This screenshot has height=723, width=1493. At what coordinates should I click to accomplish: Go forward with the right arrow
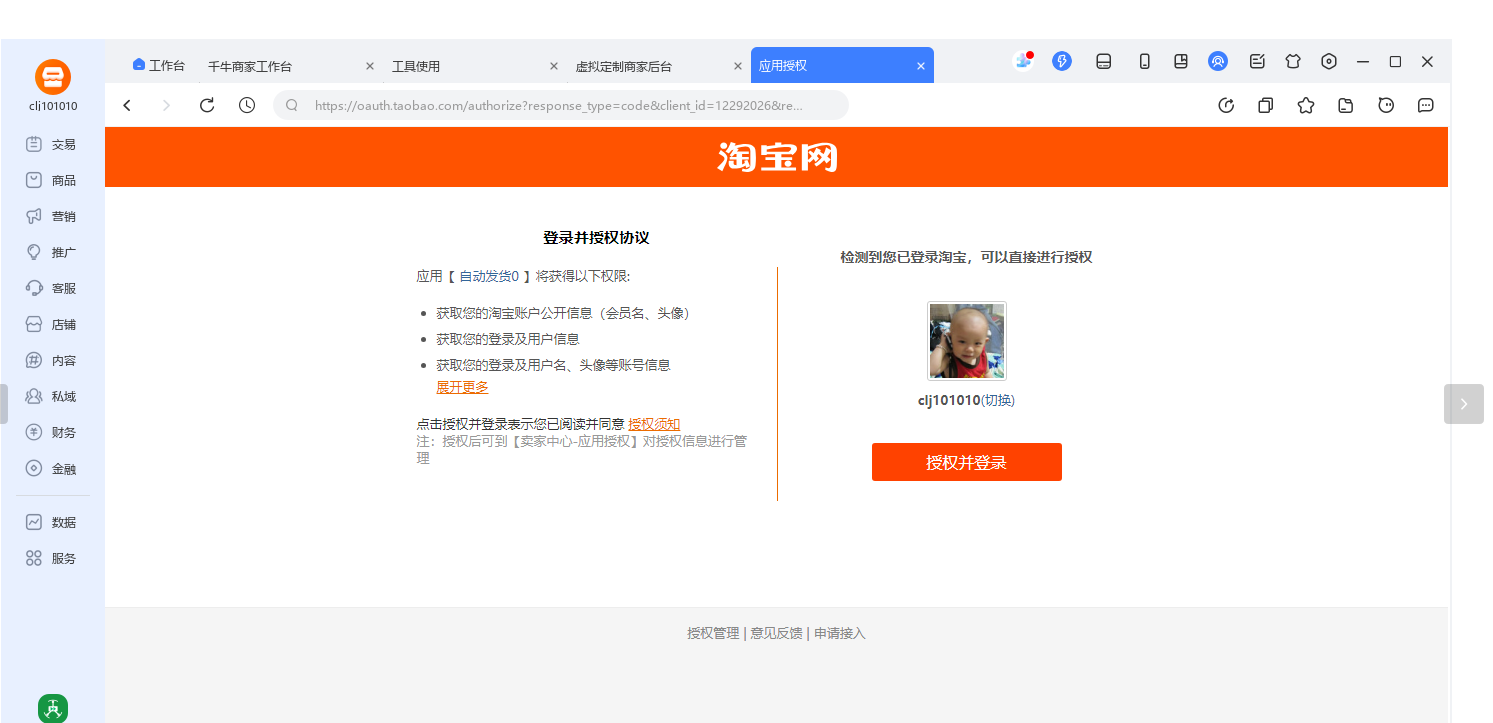click(167, 105)
